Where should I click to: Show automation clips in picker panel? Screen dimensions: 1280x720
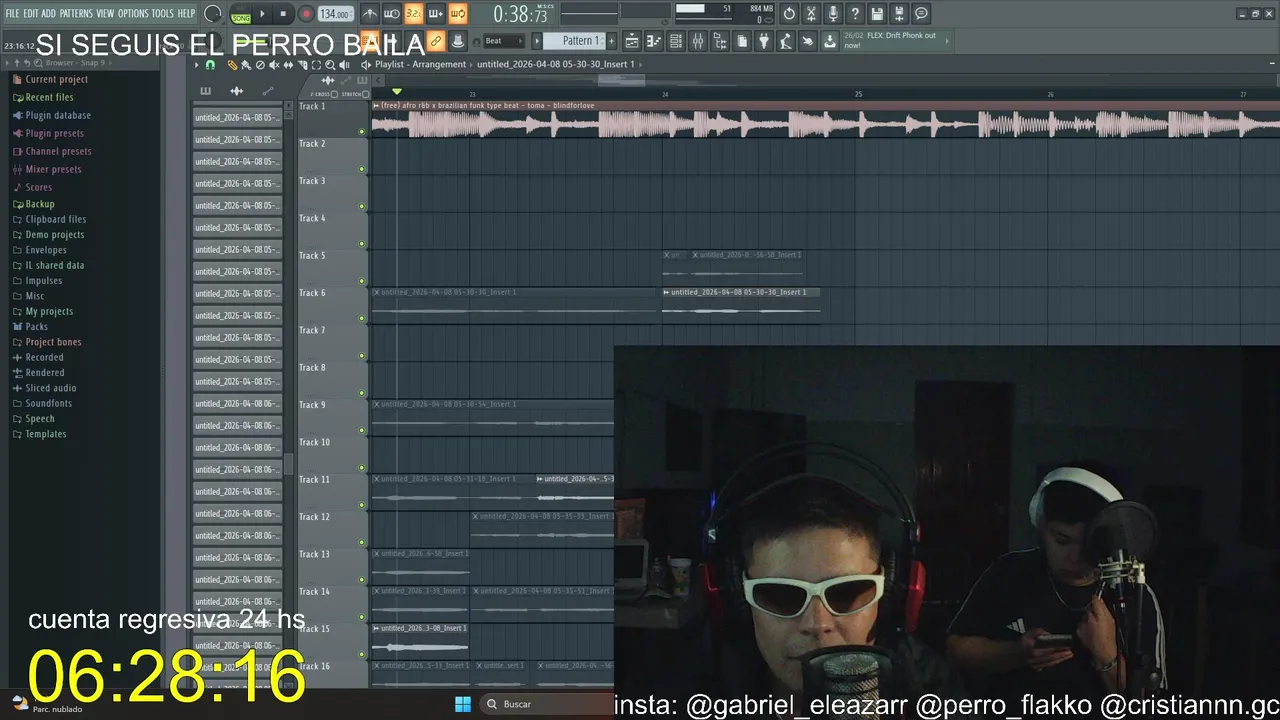click(268, 91)
